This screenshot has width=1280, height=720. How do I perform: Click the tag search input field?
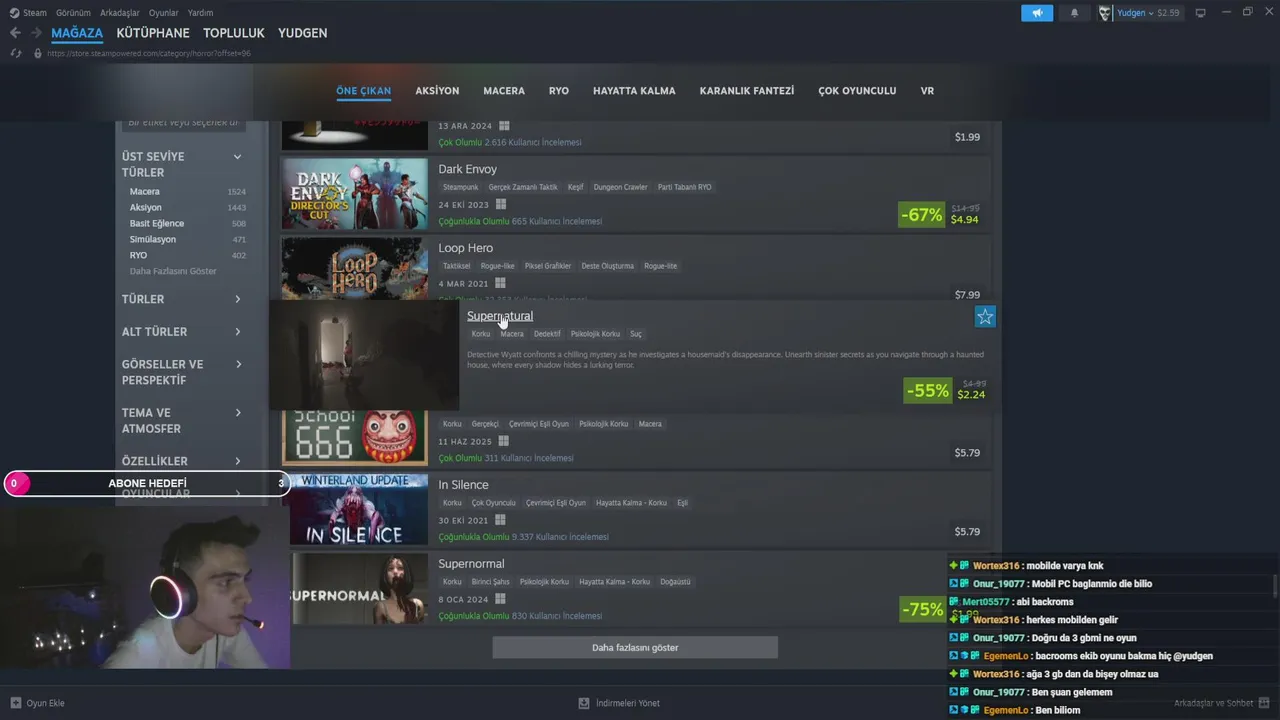(x=185, y=123)
